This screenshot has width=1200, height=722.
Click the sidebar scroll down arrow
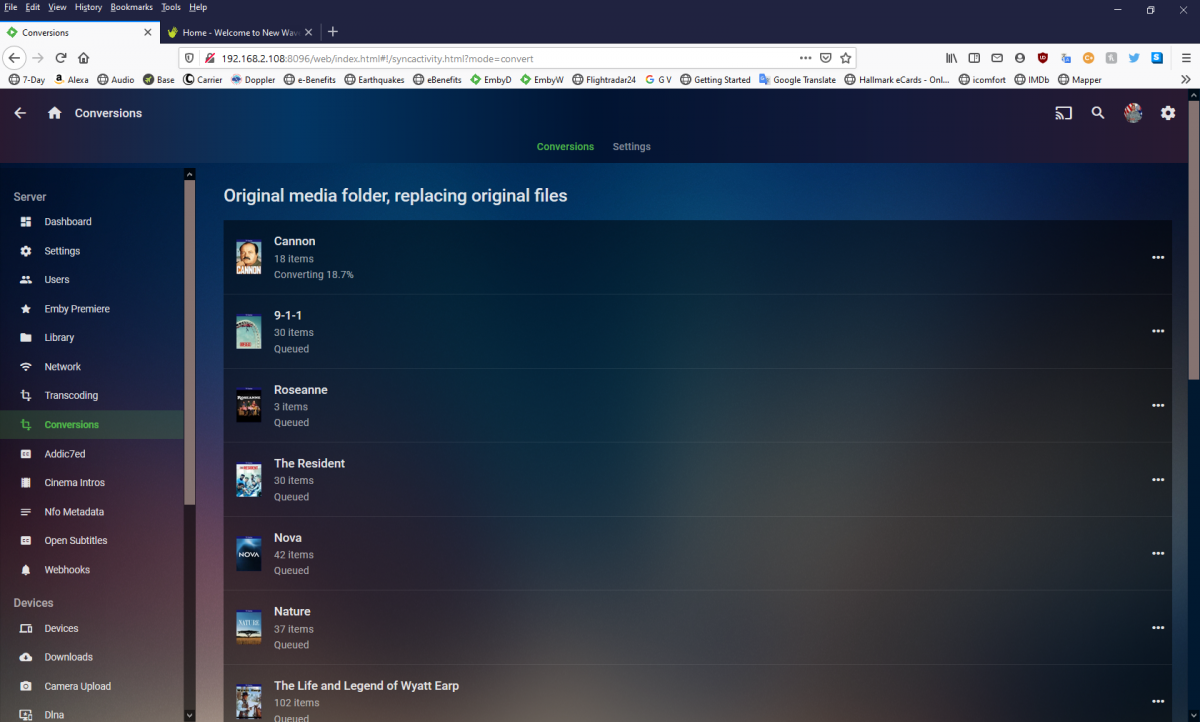pos(190,715)
